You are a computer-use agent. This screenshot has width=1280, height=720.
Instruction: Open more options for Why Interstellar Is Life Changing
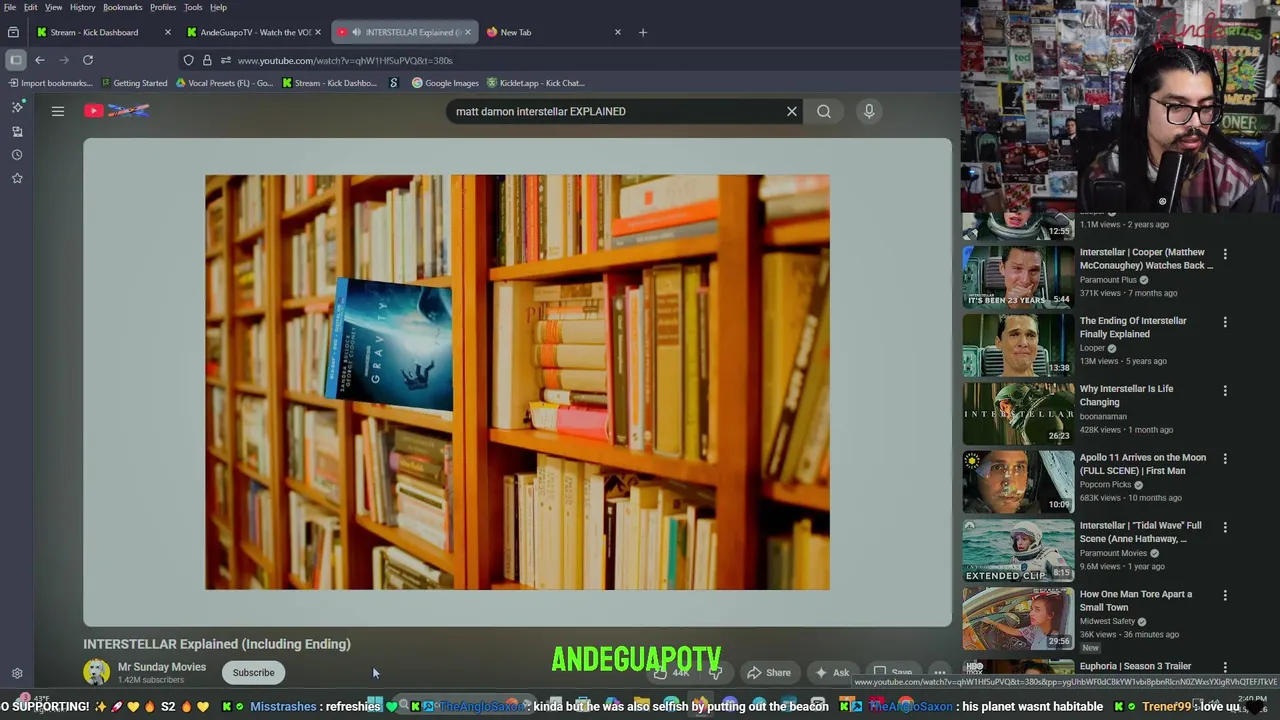1225,390
